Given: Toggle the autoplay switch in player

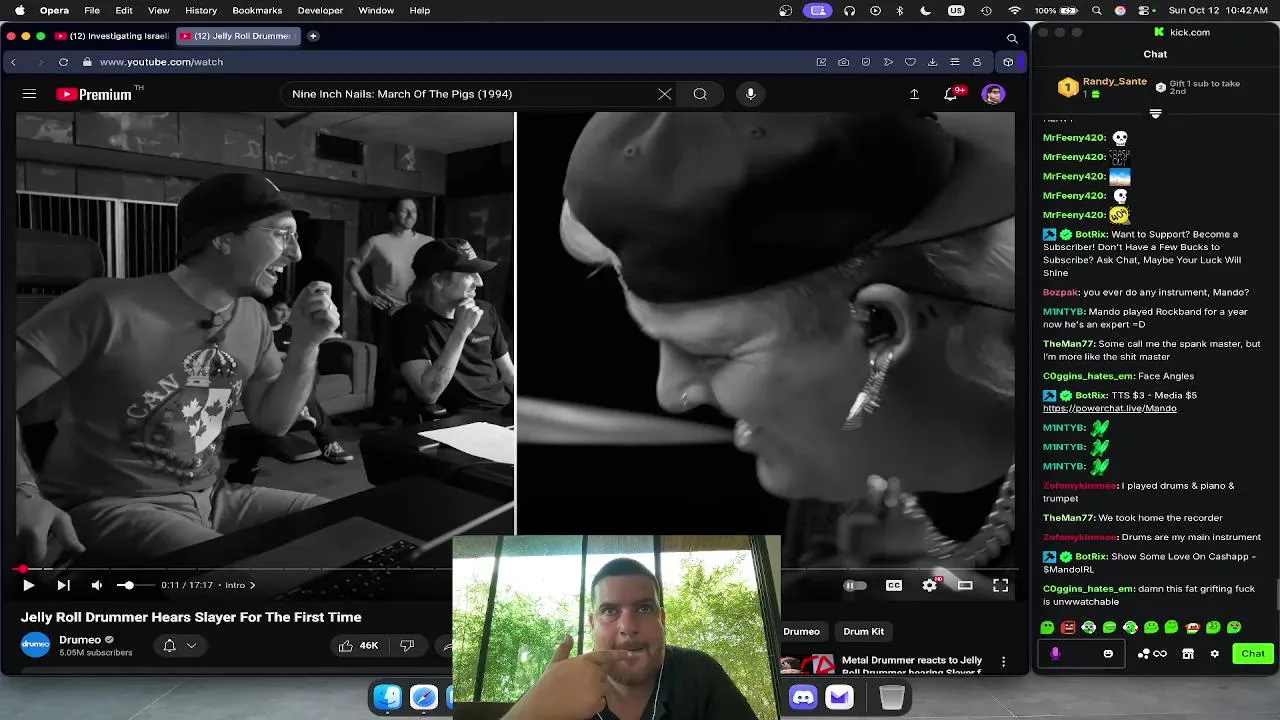Looking at the screenshot, I should pos(854,585).
